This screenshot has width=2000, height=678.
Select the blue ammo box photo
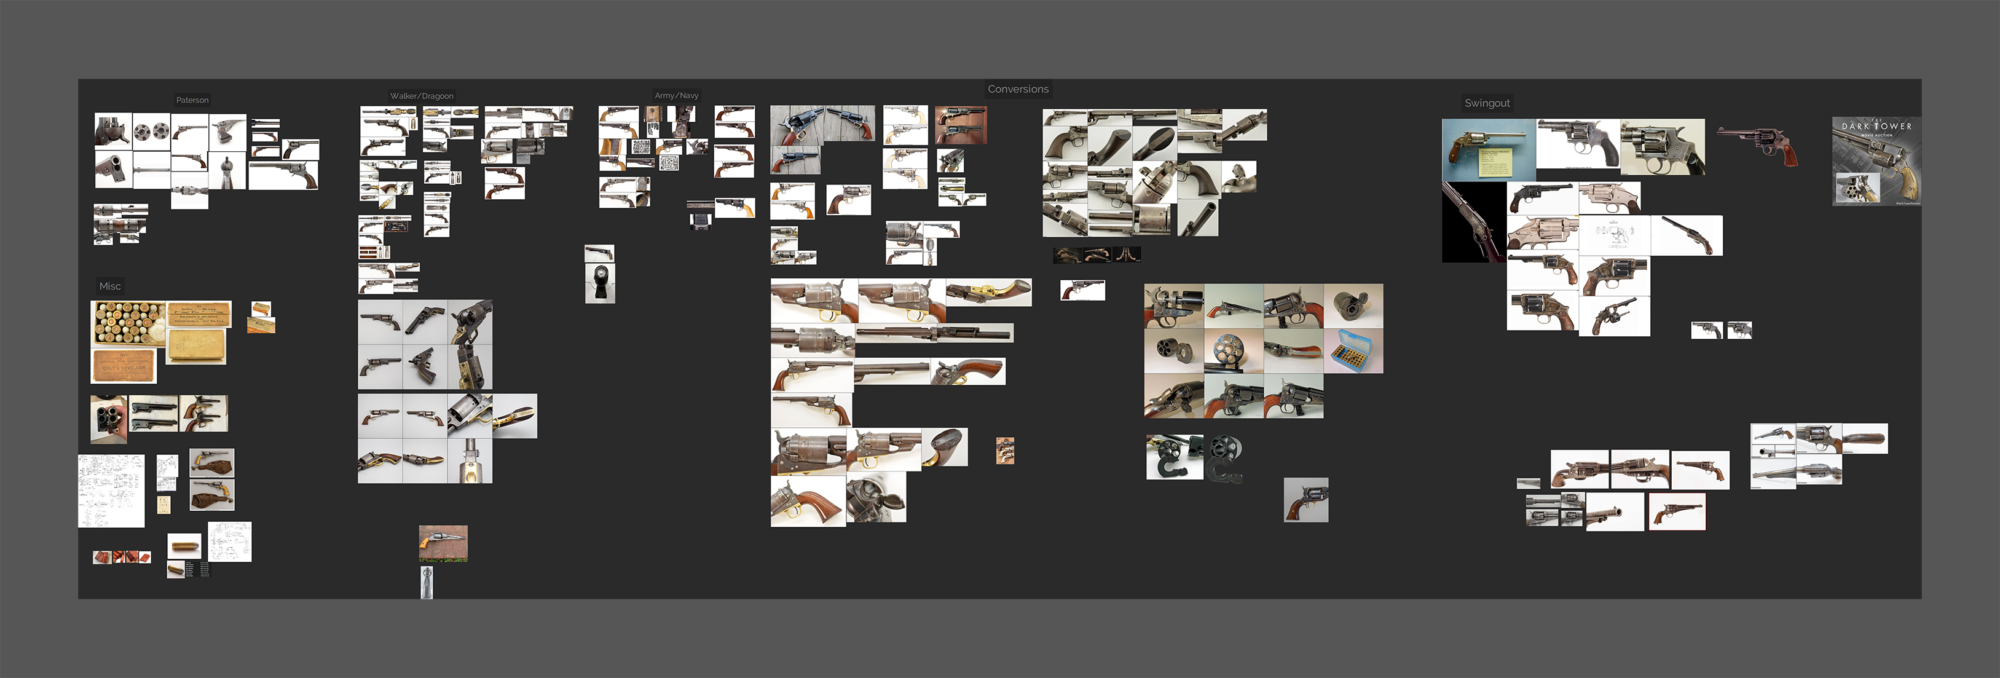click(x=1354, y=351)
